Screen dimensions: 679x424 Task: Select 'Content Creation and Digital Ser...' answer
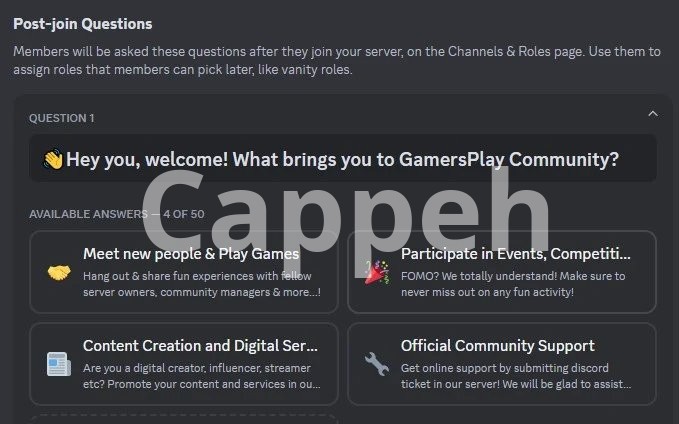pyautogui.click(x=200, y=346)
